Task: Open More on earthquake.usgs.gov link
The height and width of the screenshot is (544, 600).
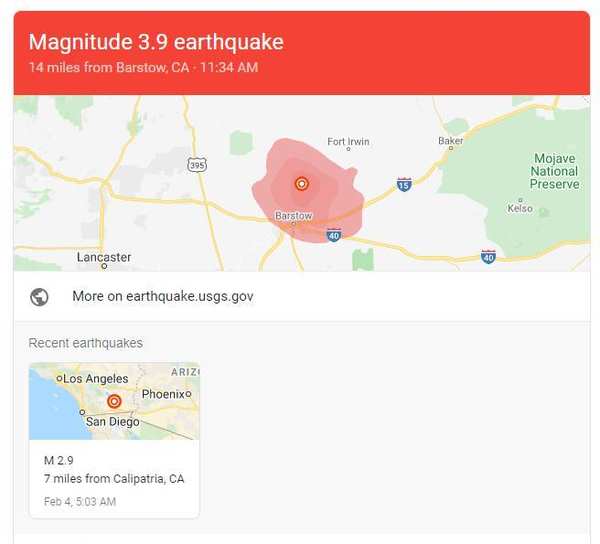Action: [x=163, y=296]
